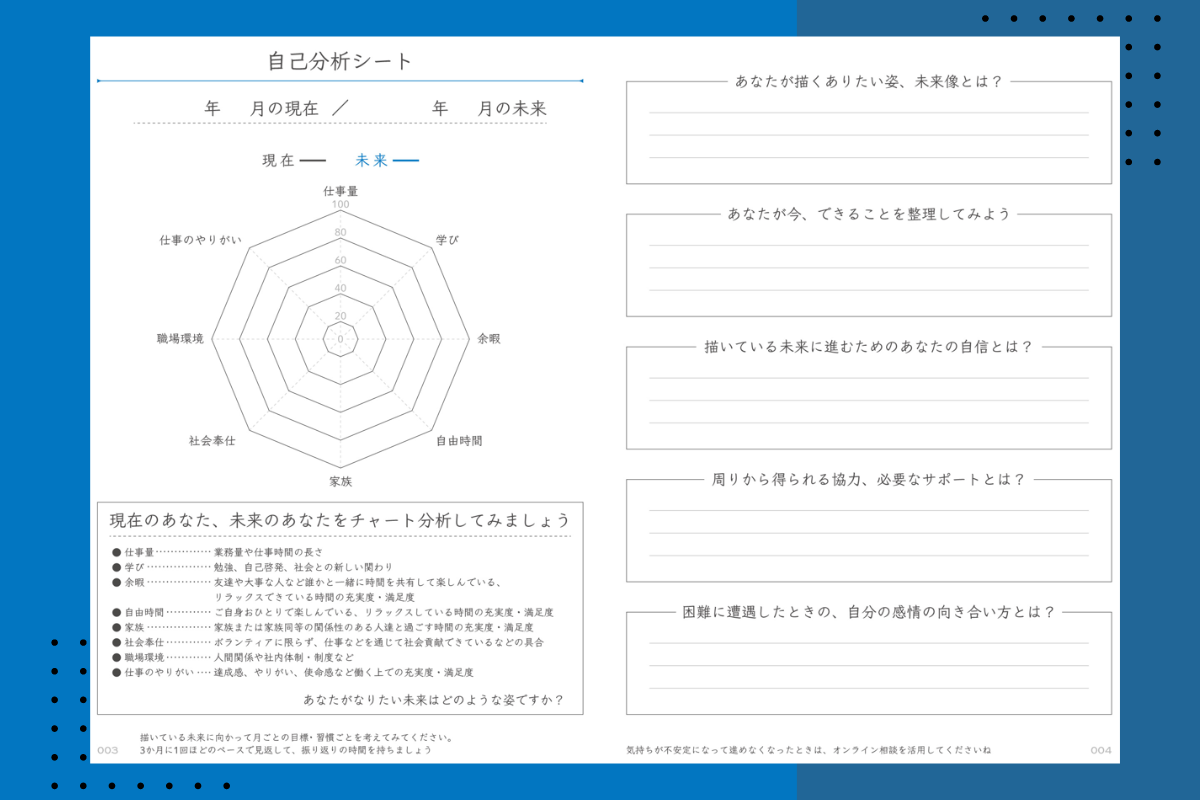Pick the 自由時間 radar axis label
This screenshot has width=1200, height=800.
pyautogui.click(x=459, y=440)
